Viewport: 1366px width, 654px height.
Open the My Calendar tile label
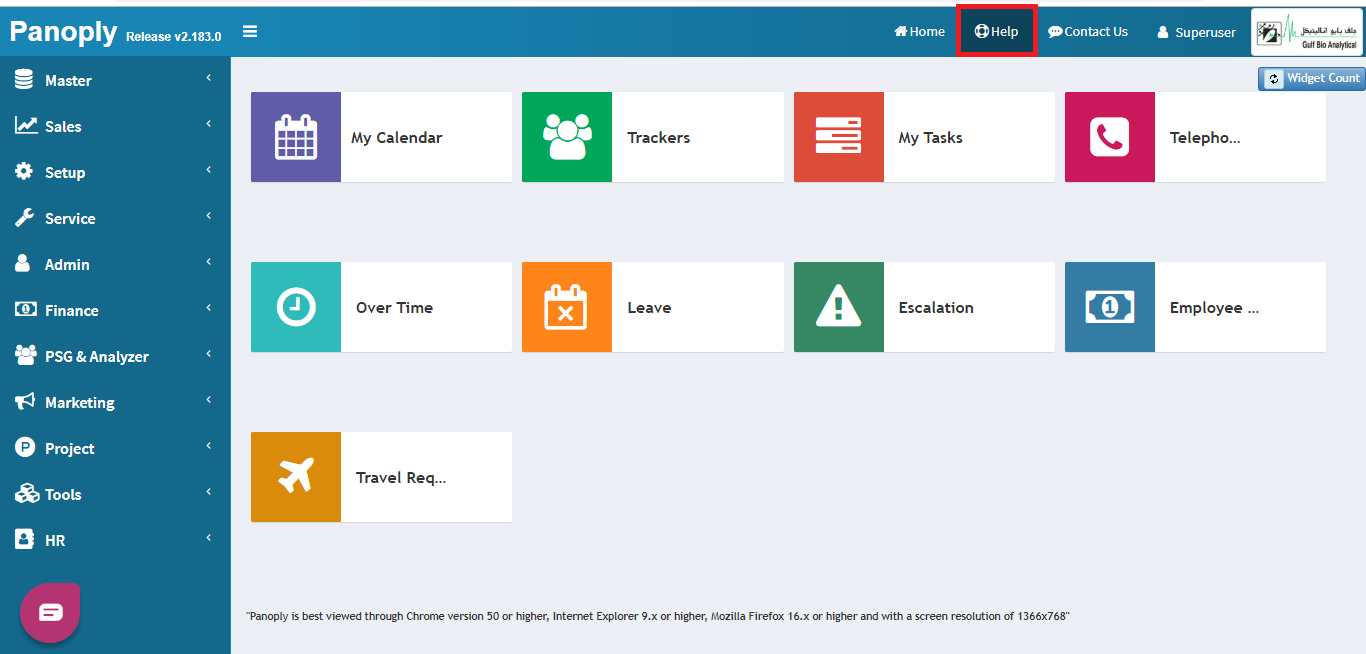[396, 138]
